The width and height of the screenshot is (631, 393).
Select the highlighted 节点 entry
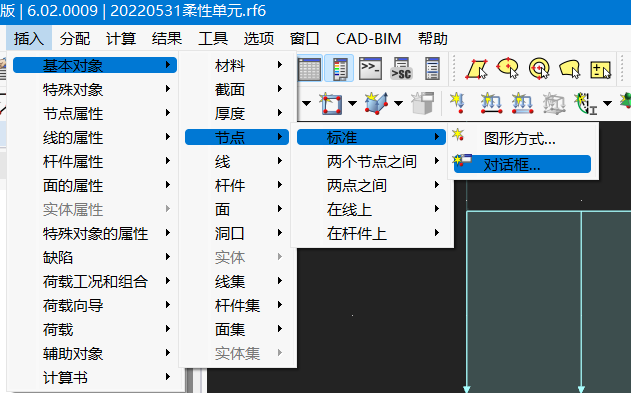click(x=237, y=137)
